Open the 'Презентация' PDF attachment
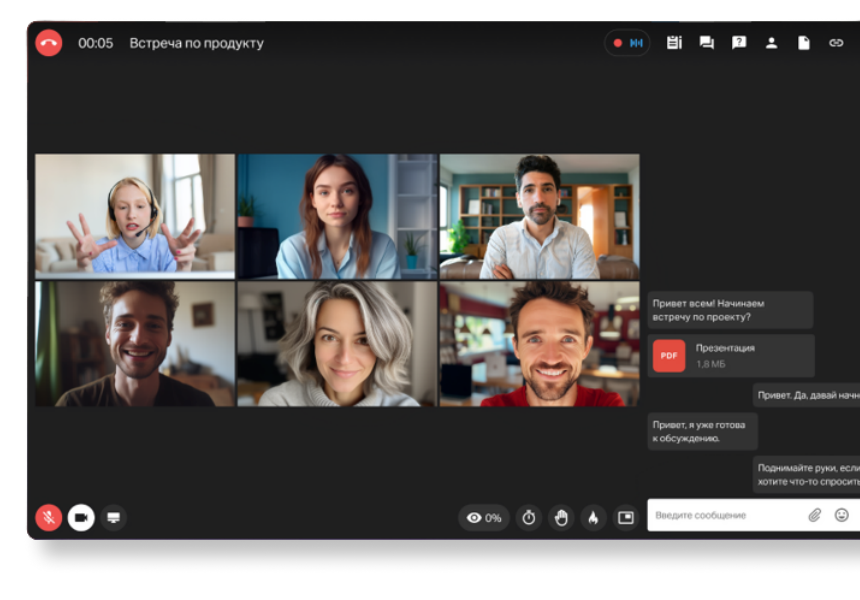 click(731, 355)
